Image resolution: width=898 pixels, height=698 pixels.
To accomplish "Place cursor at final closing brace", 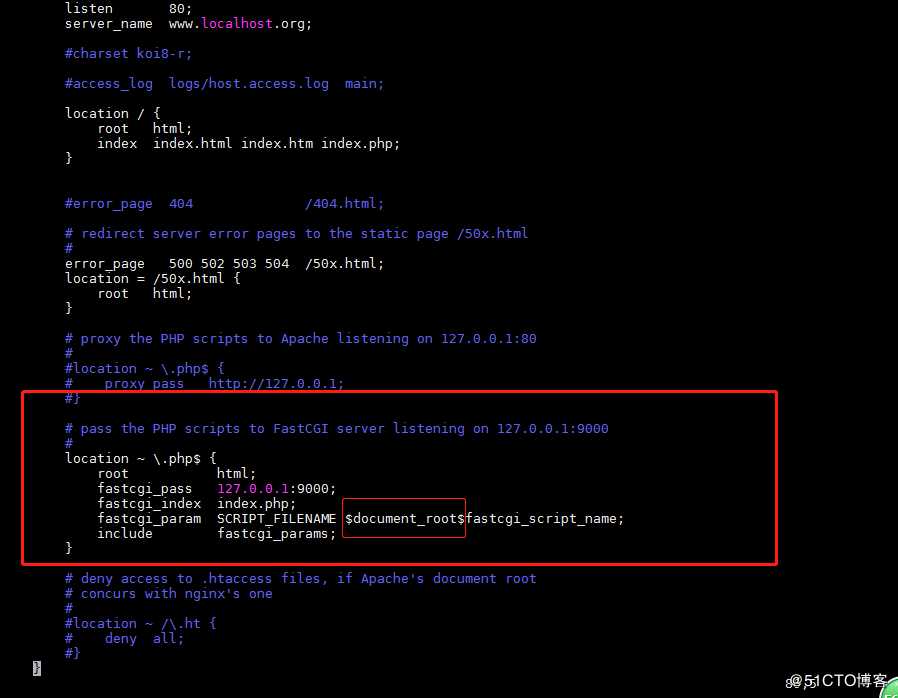I will pos(37,668).
